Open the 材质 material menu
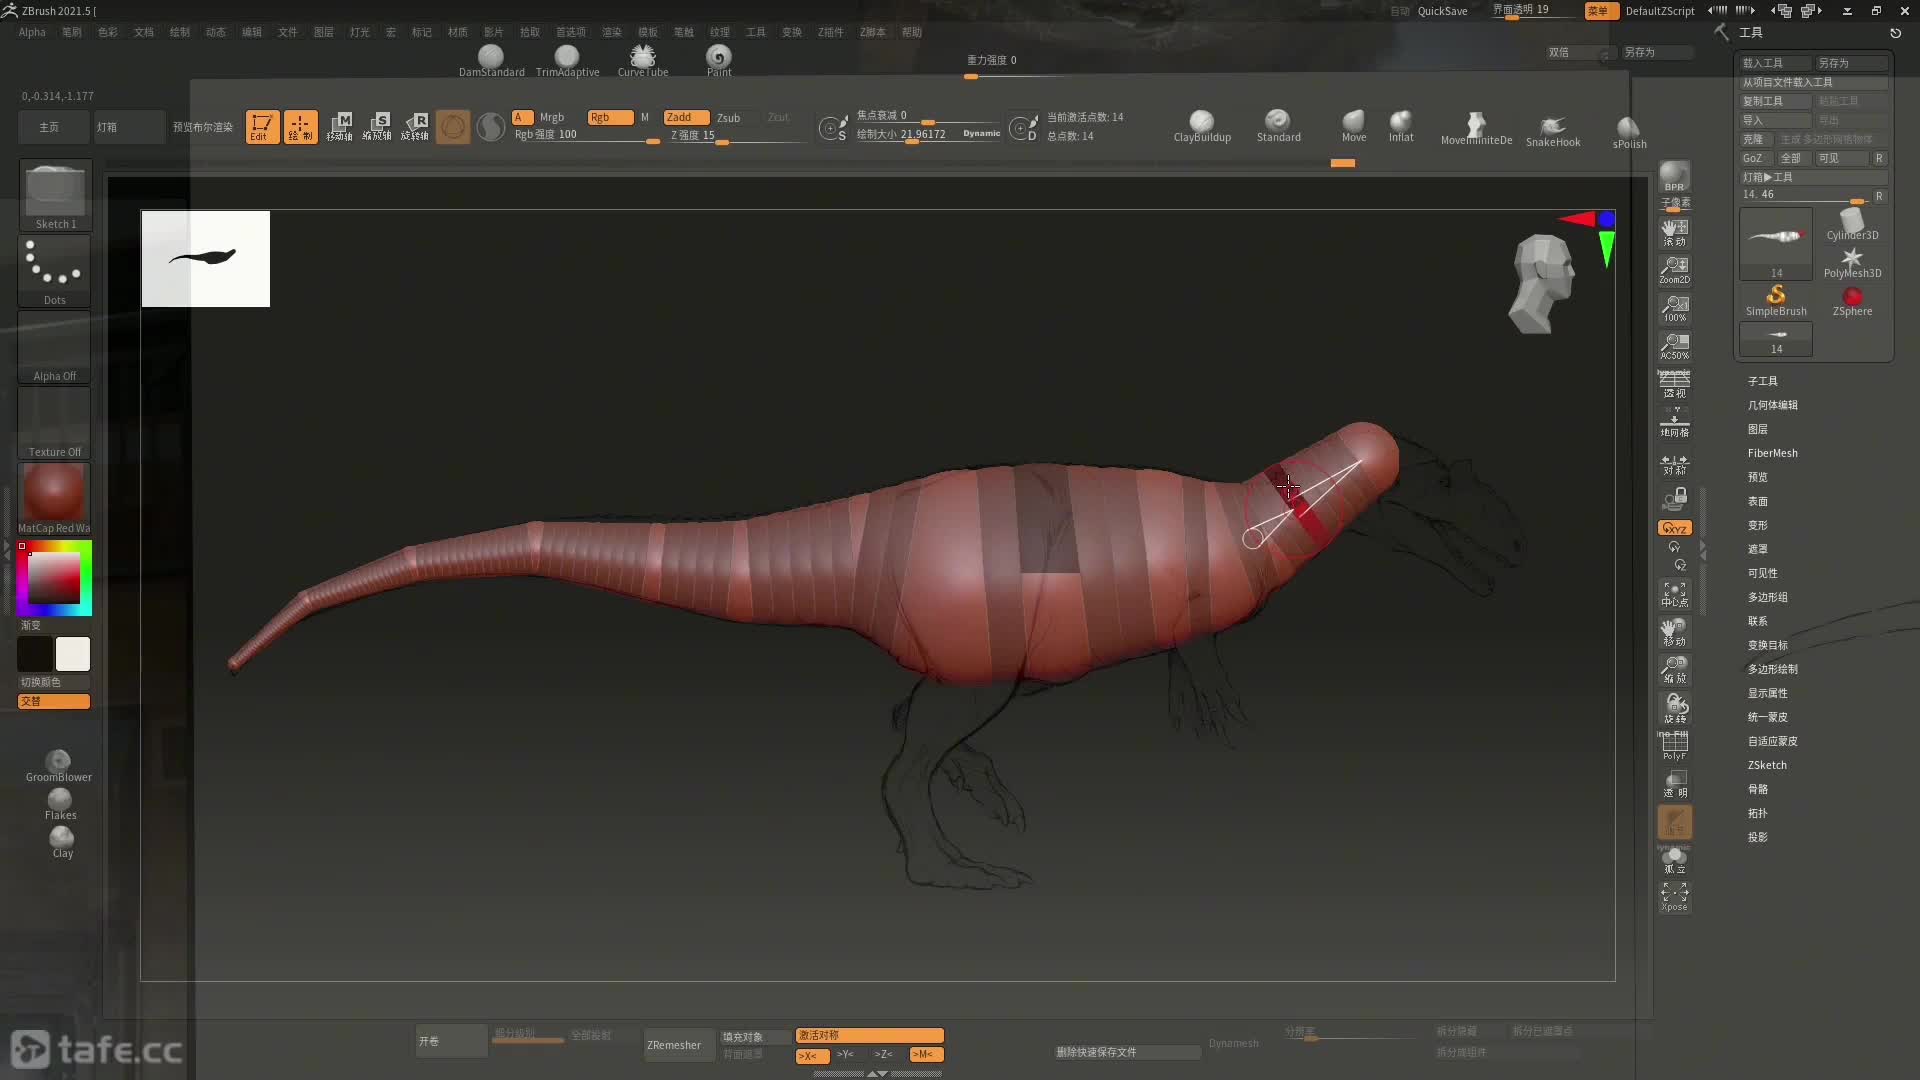Image resolution: width=1920 pixels, height=1080 pixels. [457, 32]
